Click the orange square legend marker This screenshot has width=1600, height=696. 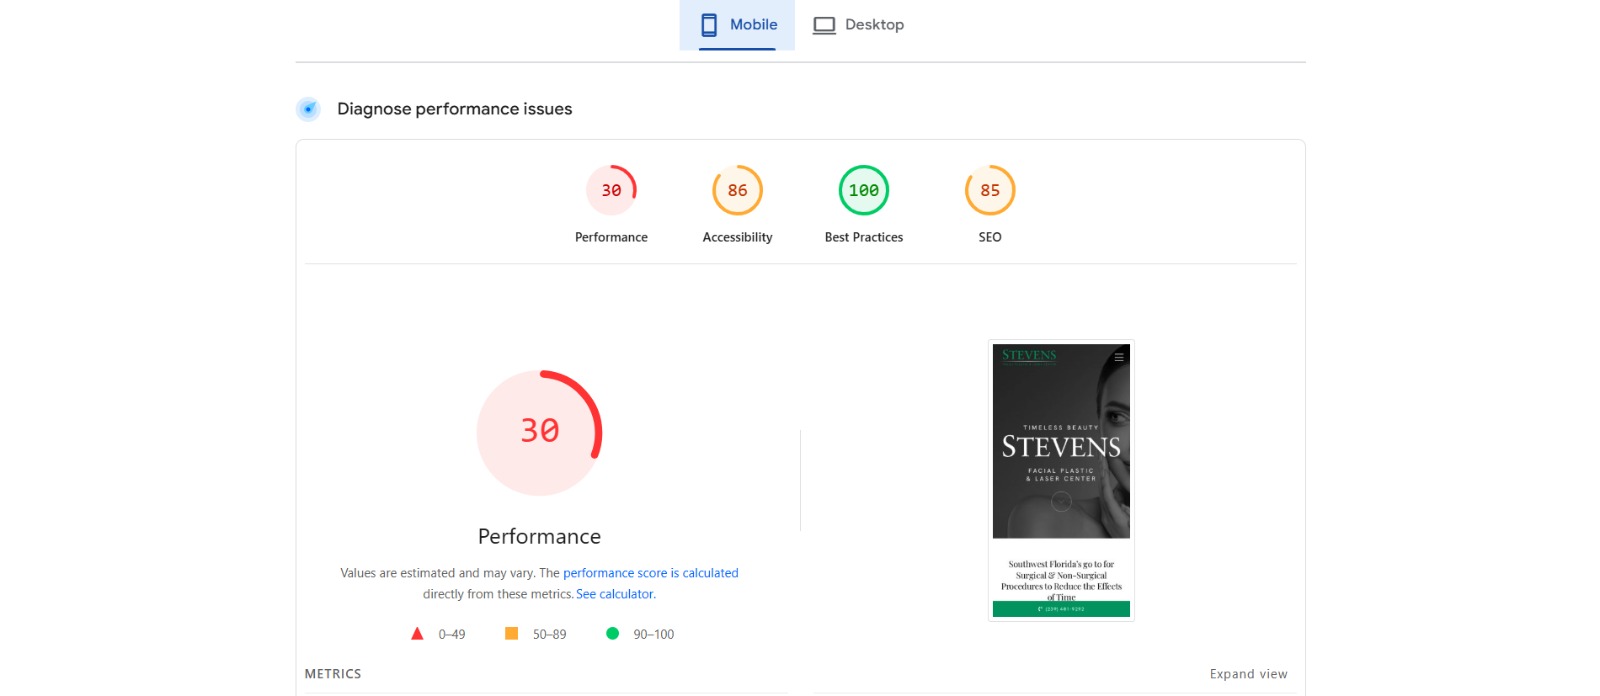coord(511,634)
